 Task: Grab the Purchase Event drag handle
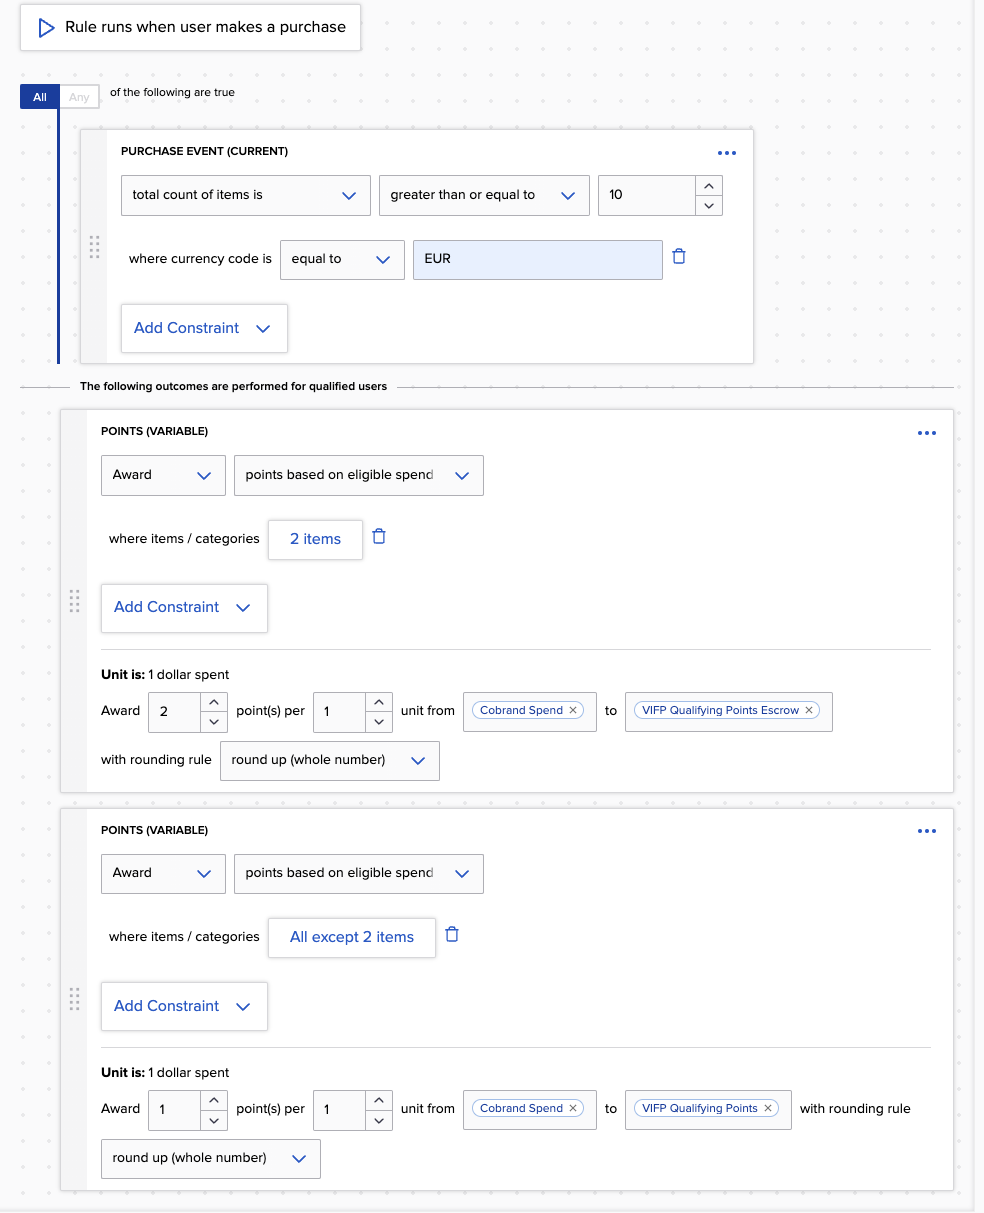tap(94, 247)
